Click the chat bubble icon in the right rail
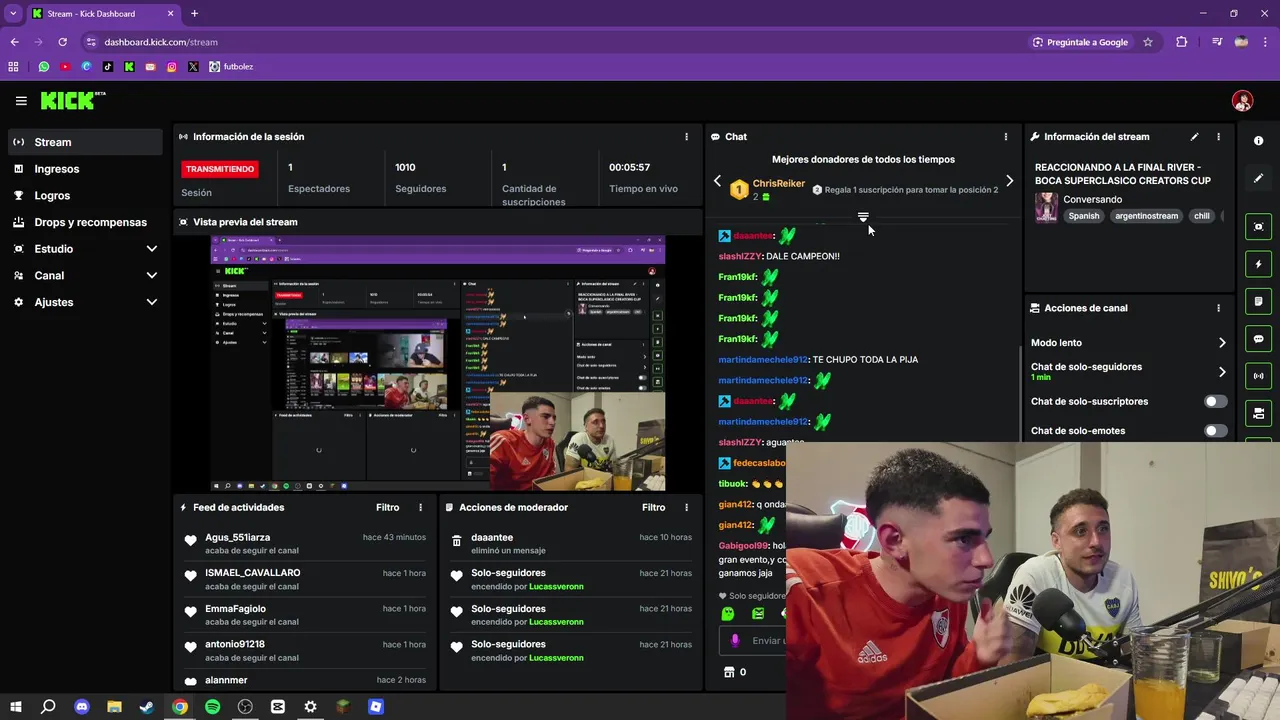The height and width of the screenshot is (720, 1280). click(x=1259, y=339)
